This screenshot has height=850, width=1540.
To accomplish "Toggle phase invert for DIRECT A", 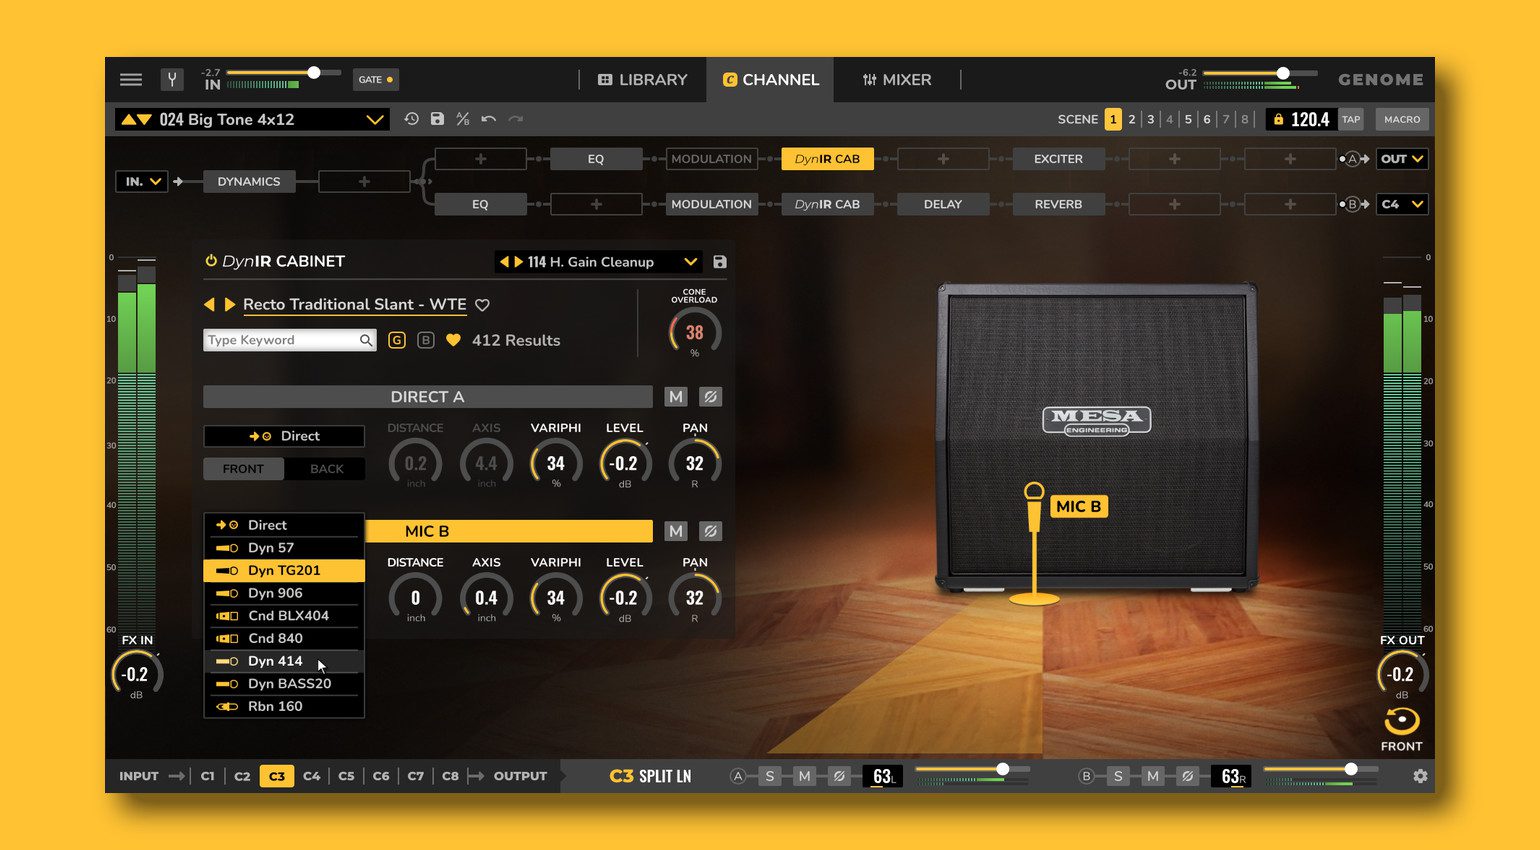I will (710, 397).
